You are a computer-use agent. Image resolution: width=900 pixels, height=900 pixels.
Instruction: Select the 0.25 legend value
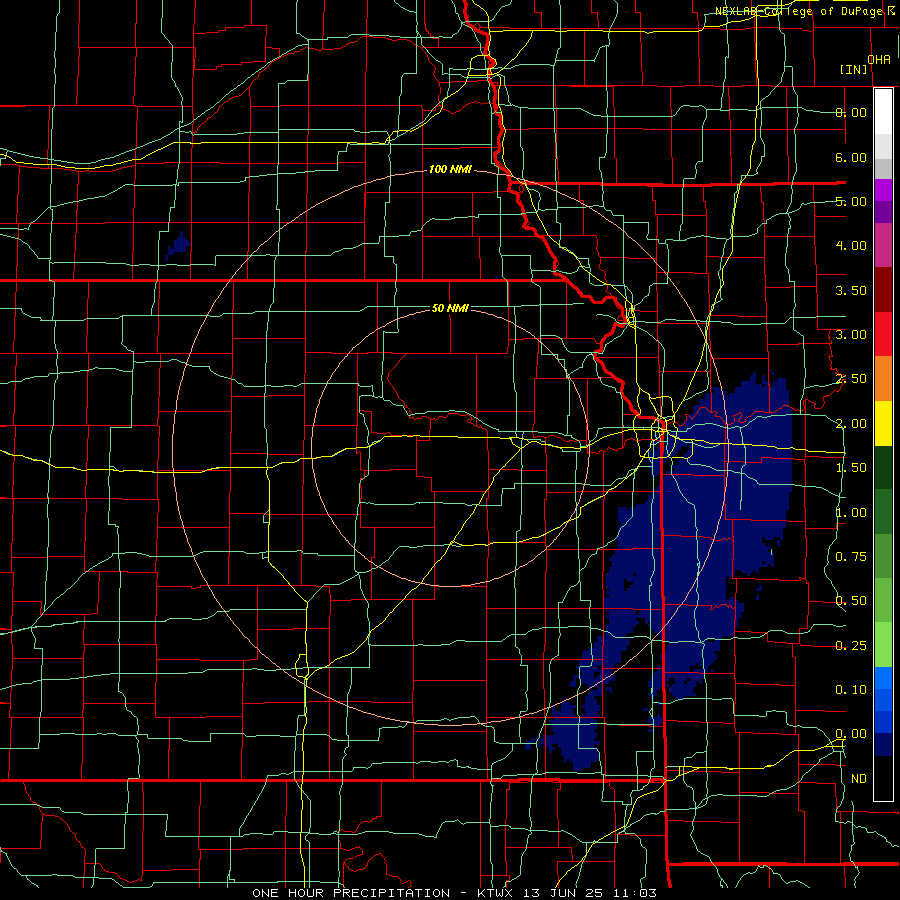[851, 646]
